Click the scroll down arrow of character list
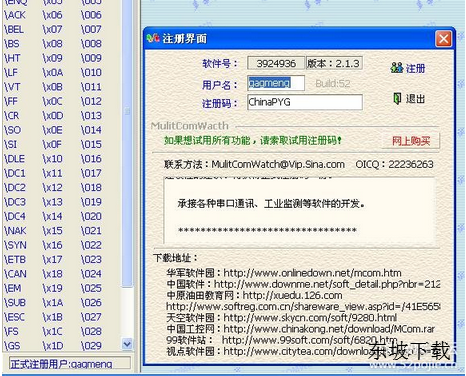466x376 pixels. pos(127,344)
